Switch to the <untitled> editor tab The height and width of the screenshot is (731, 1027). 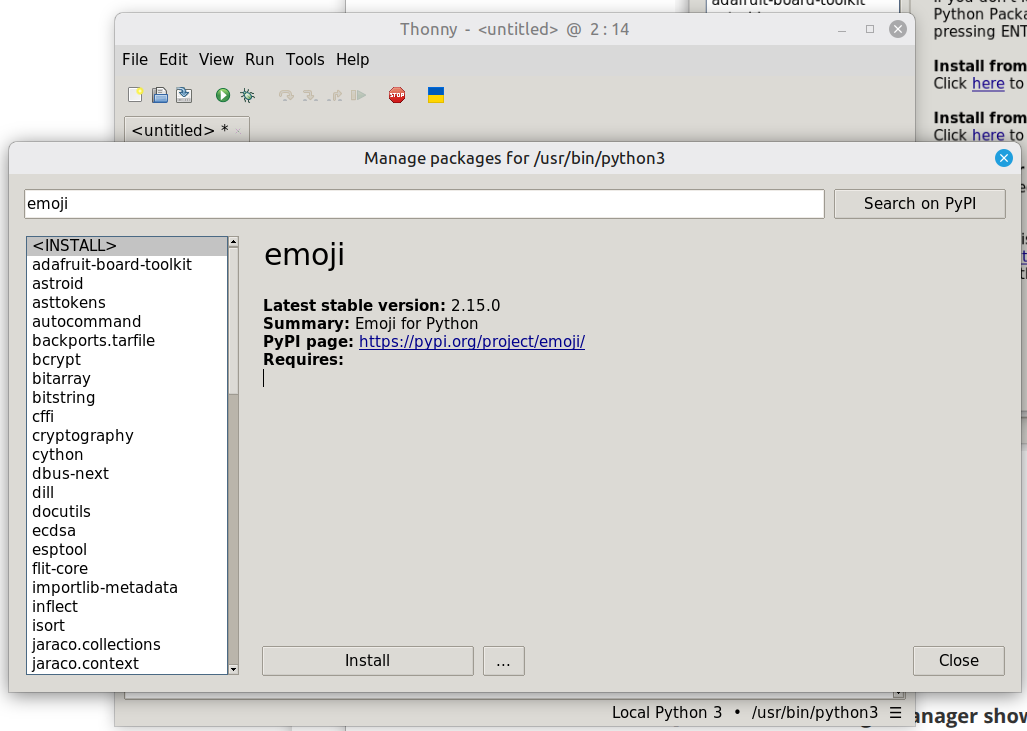(179, 130)
